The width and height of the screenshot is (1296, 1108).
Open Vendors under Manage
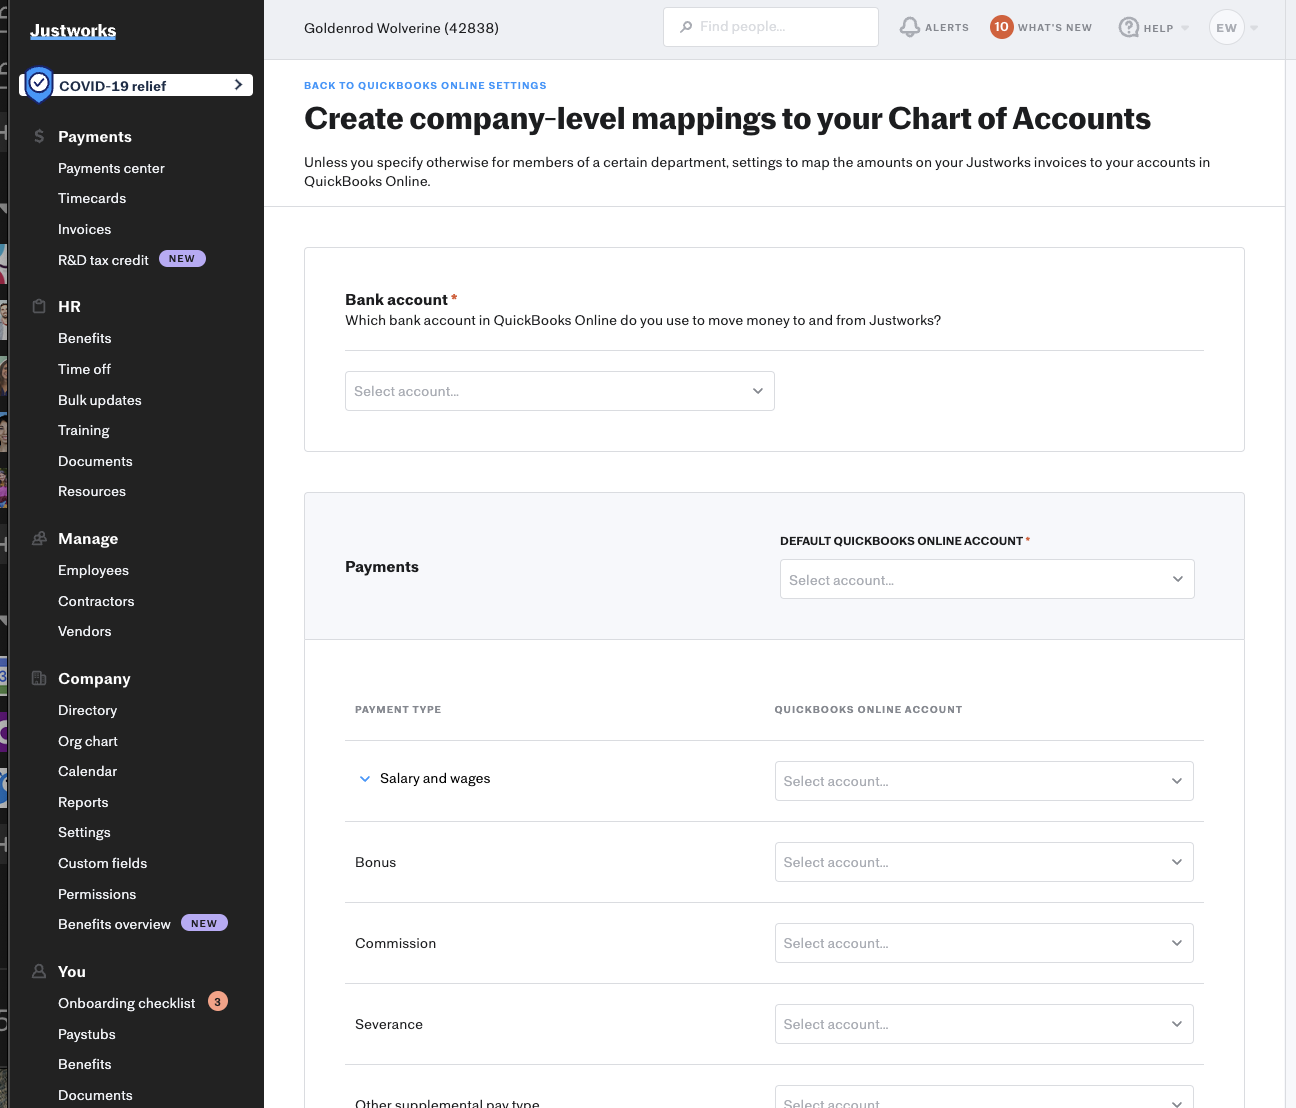(85, 631)
